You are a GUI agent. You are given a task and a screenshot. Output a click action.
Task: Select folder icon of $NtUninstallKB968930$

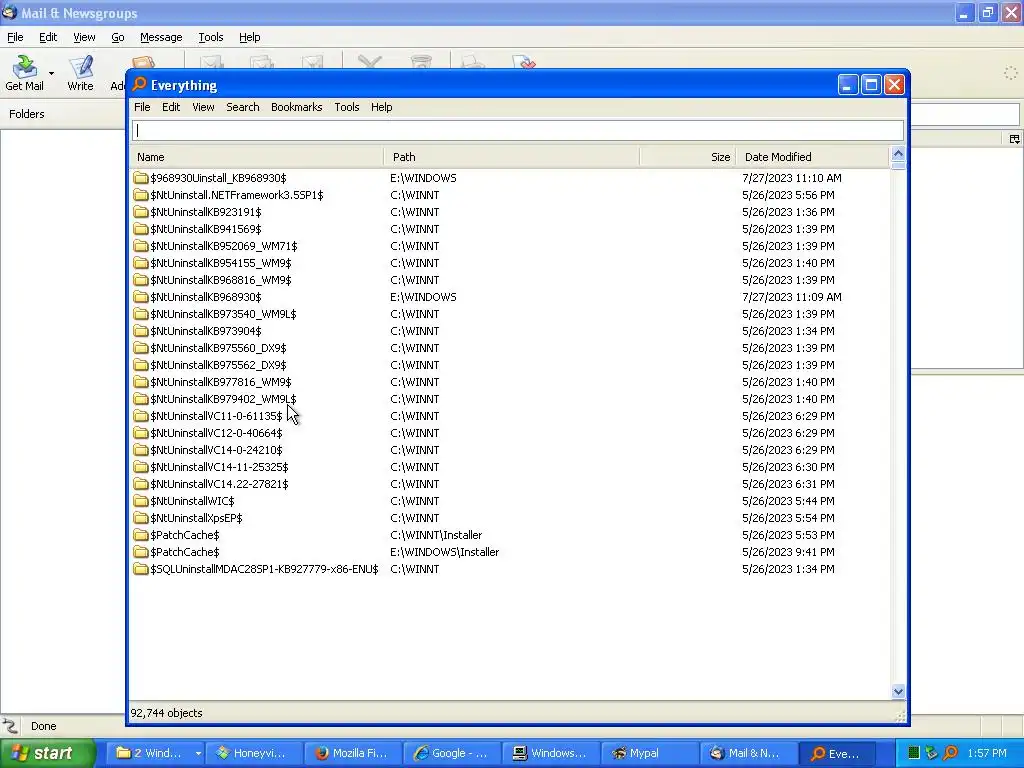coord(140,296)
